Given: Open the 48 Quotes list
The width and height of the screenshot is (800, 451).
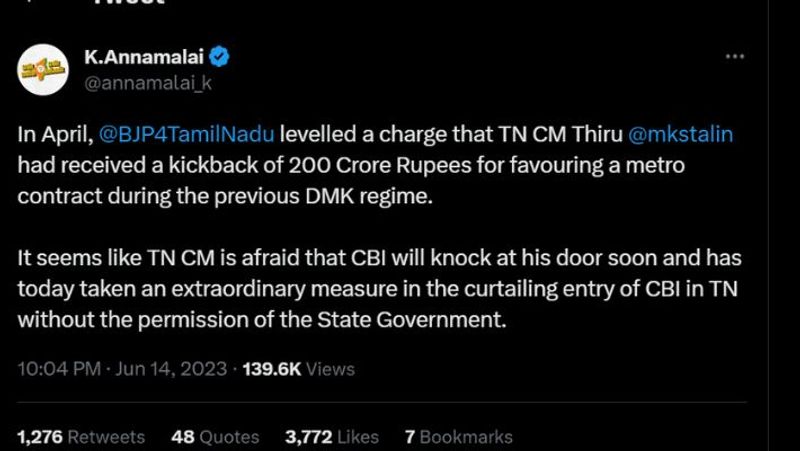Looking at the screenshot, I should tap(215, 437).
